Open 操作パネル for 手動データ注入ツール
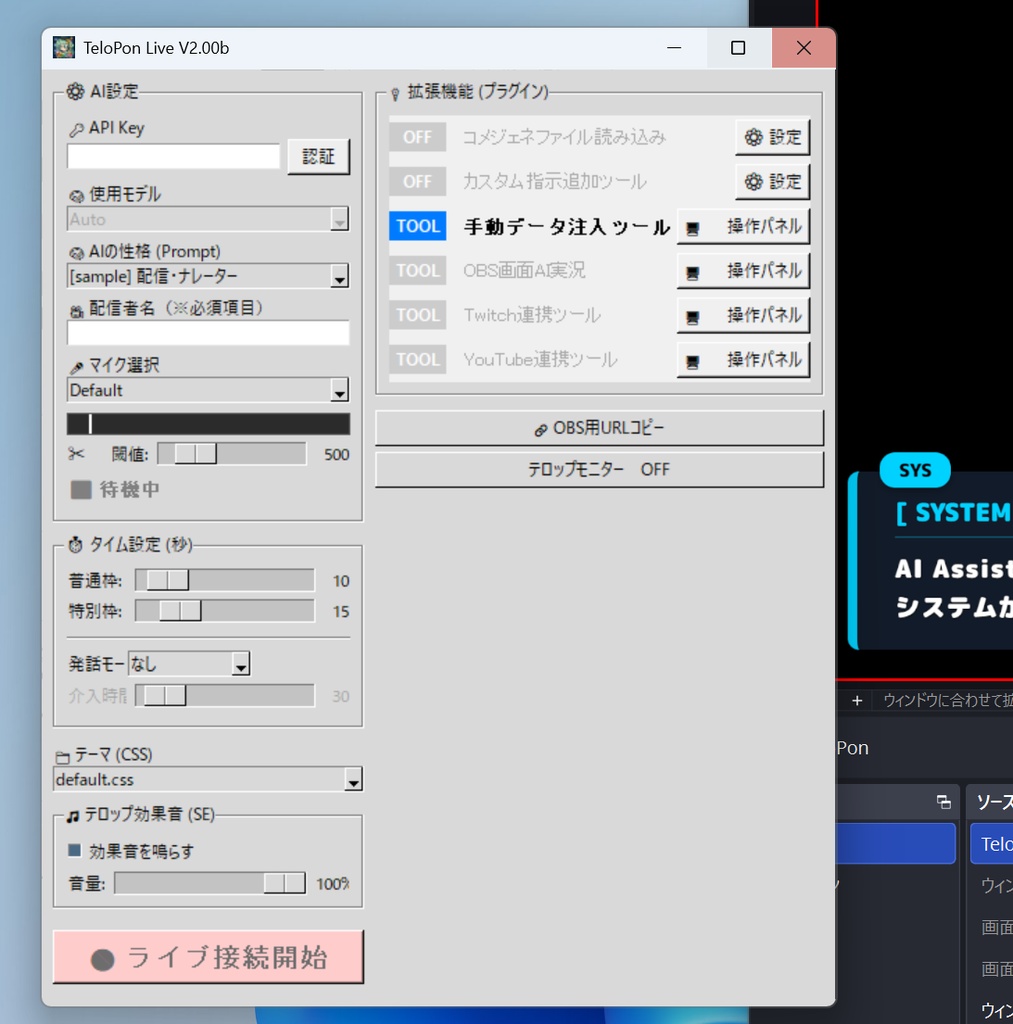 coord(743,226)
